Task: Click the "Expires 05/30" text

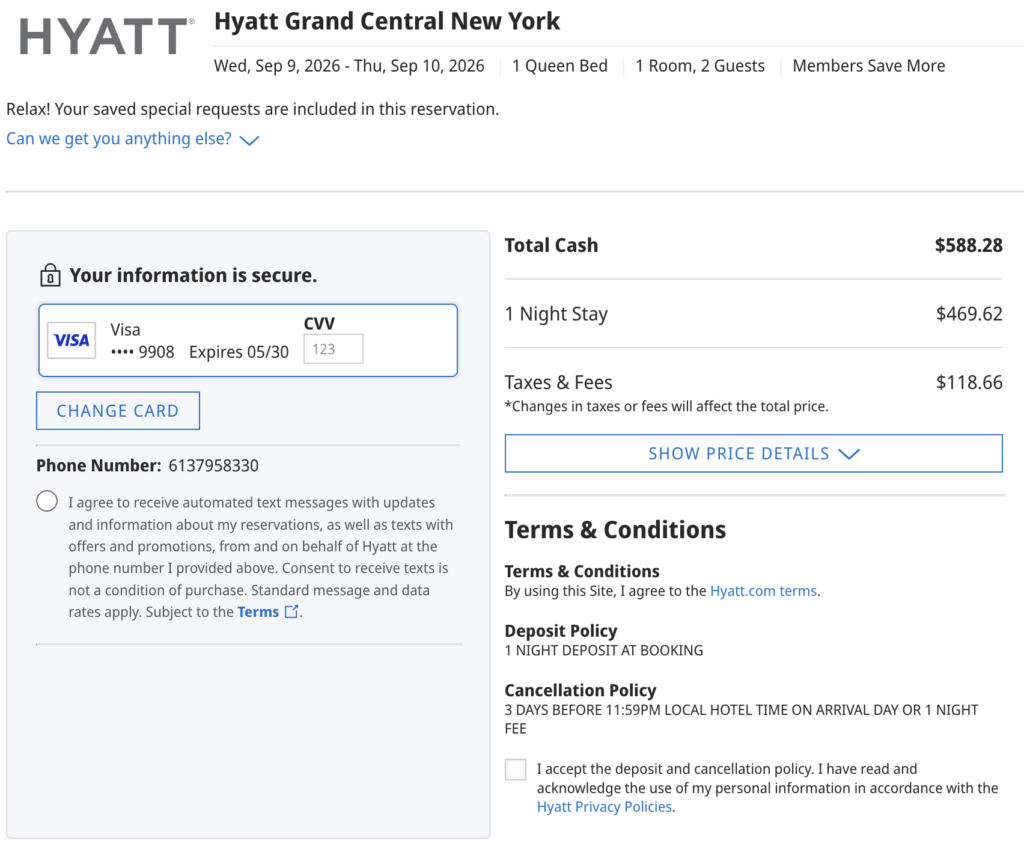Action: (x=239, y=352)
